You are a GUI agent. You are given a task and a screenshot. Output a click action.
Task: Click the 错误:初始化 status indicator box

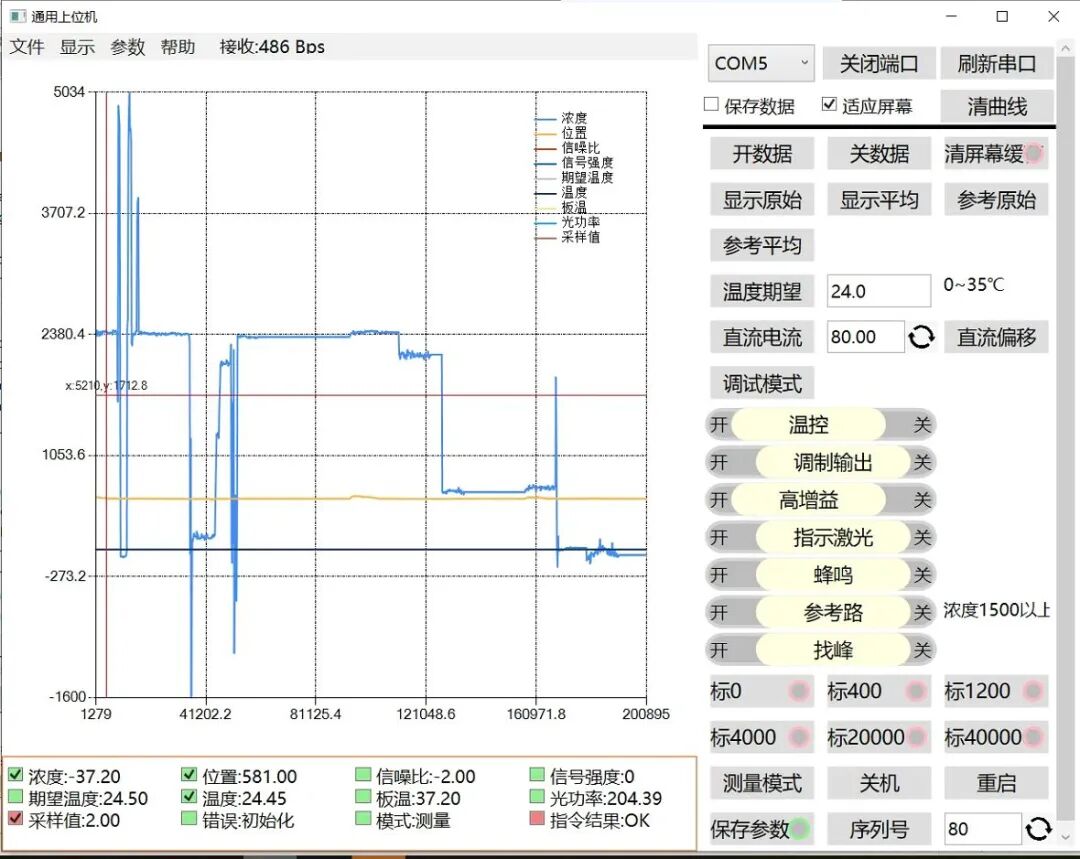[x=189, y=820]
